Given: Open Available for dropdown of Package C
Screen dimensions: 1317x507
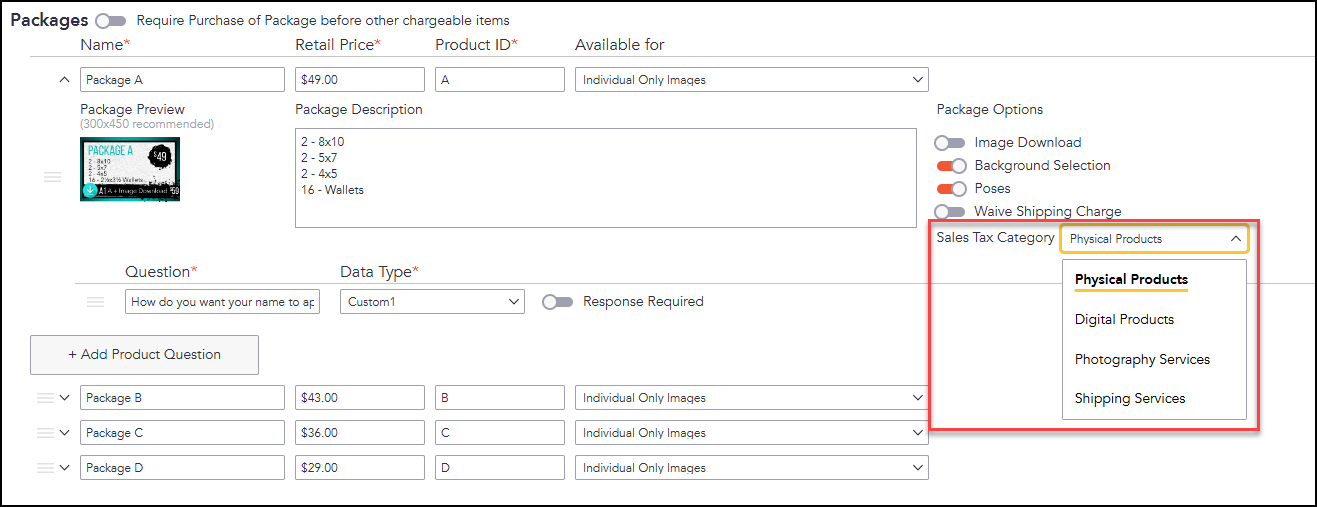Looking at the screenshot, I should tap(751, 433).
